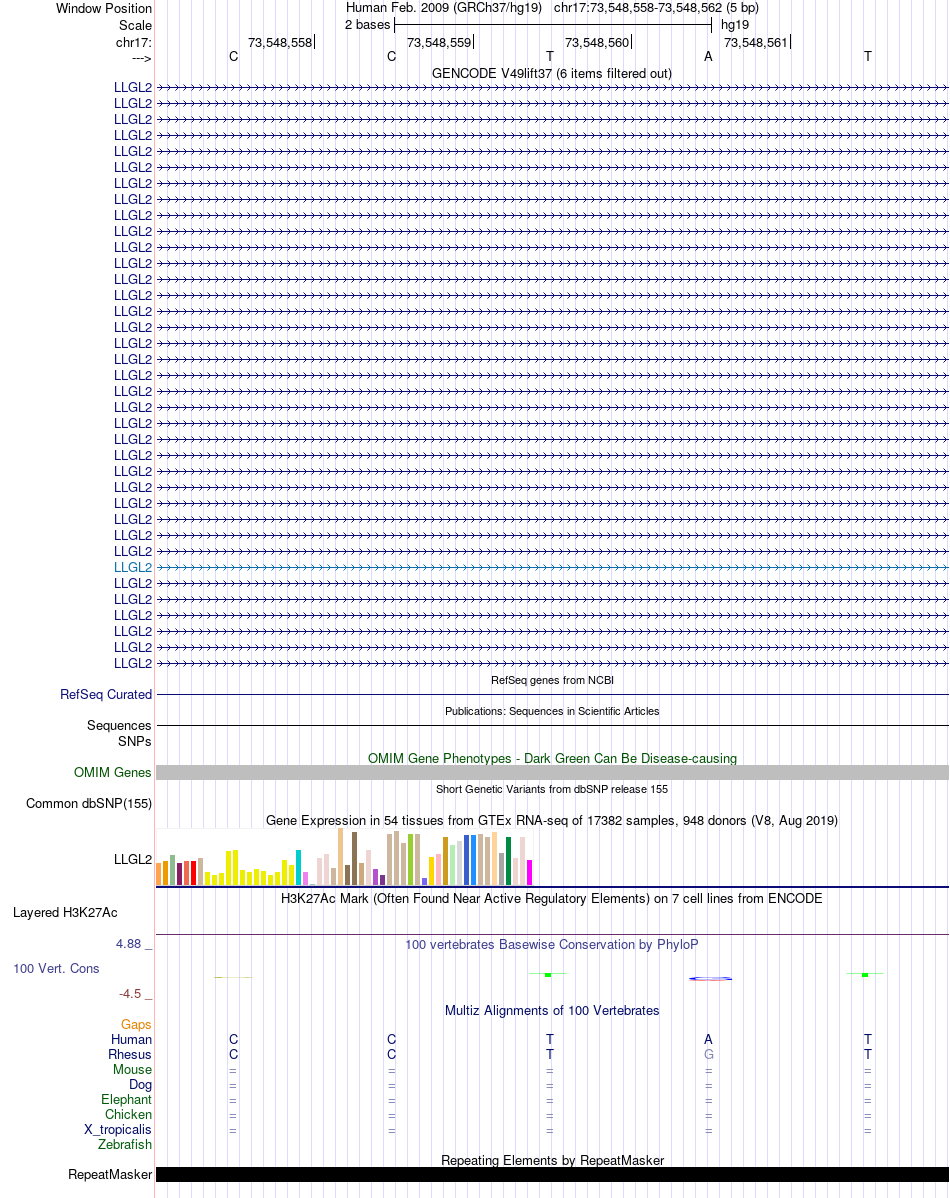This screenshot has width=950, height=1198.
Task: Click the blue negative PhyloP mark under A
Action: coord(711,979)
